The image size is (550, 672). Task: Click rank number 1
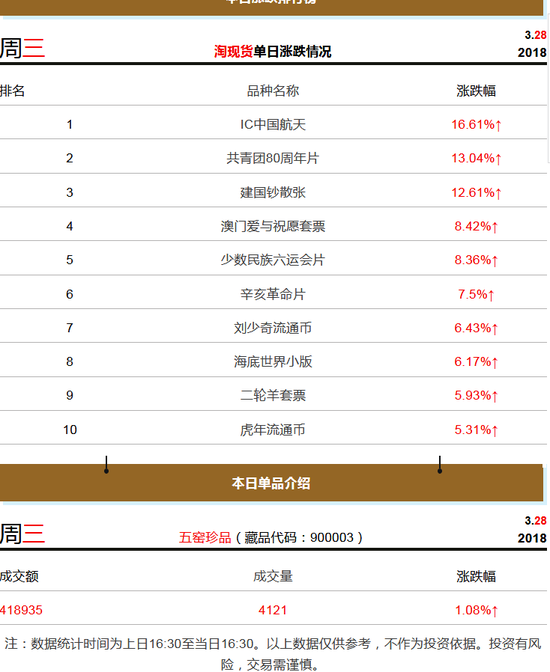tap(69, 125)
